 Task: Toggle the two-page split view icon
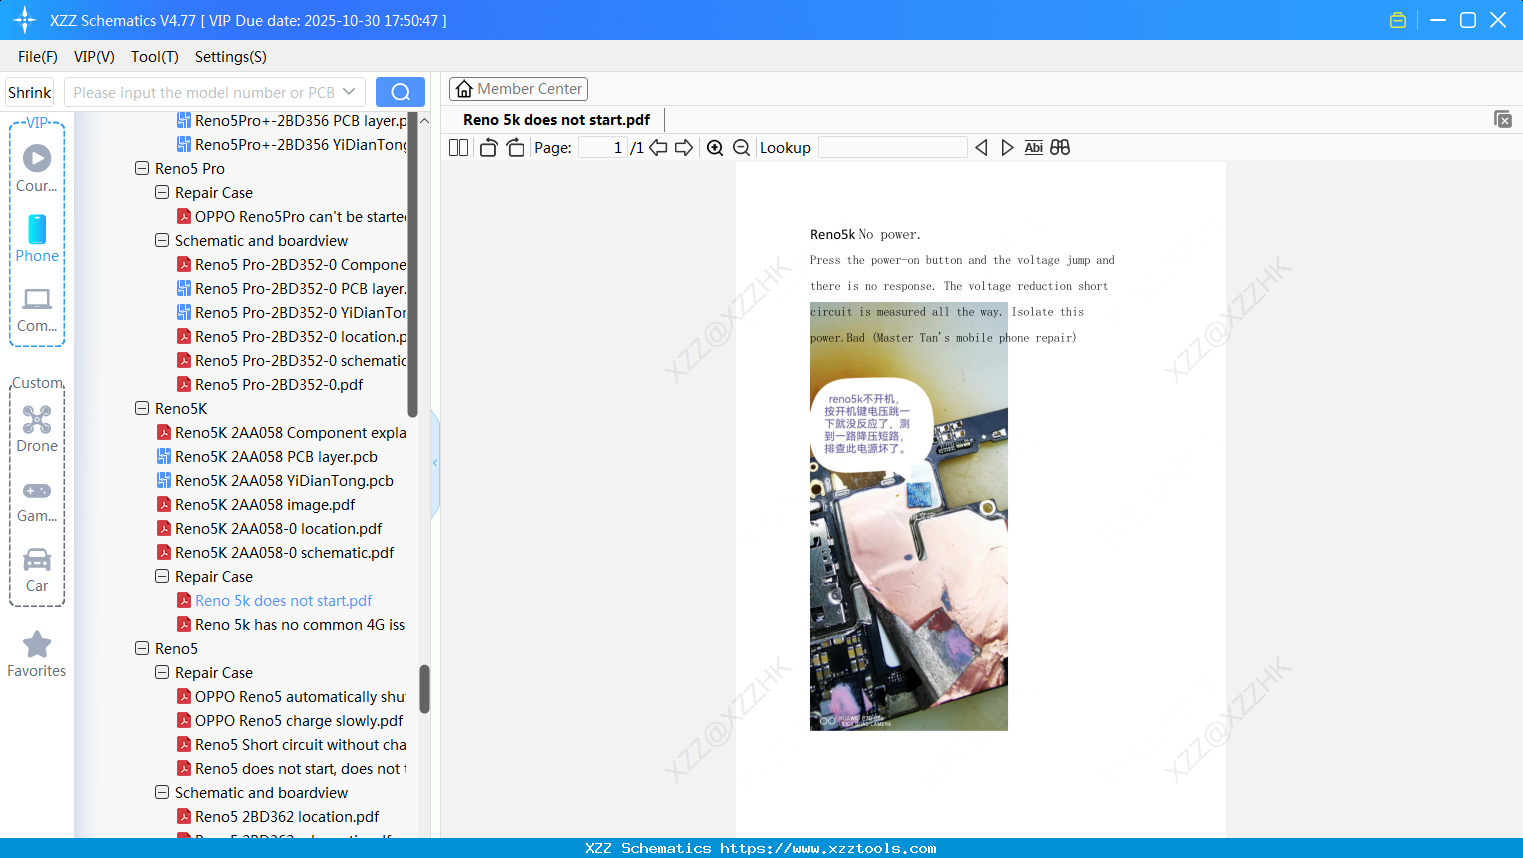(x=458, y=148)
